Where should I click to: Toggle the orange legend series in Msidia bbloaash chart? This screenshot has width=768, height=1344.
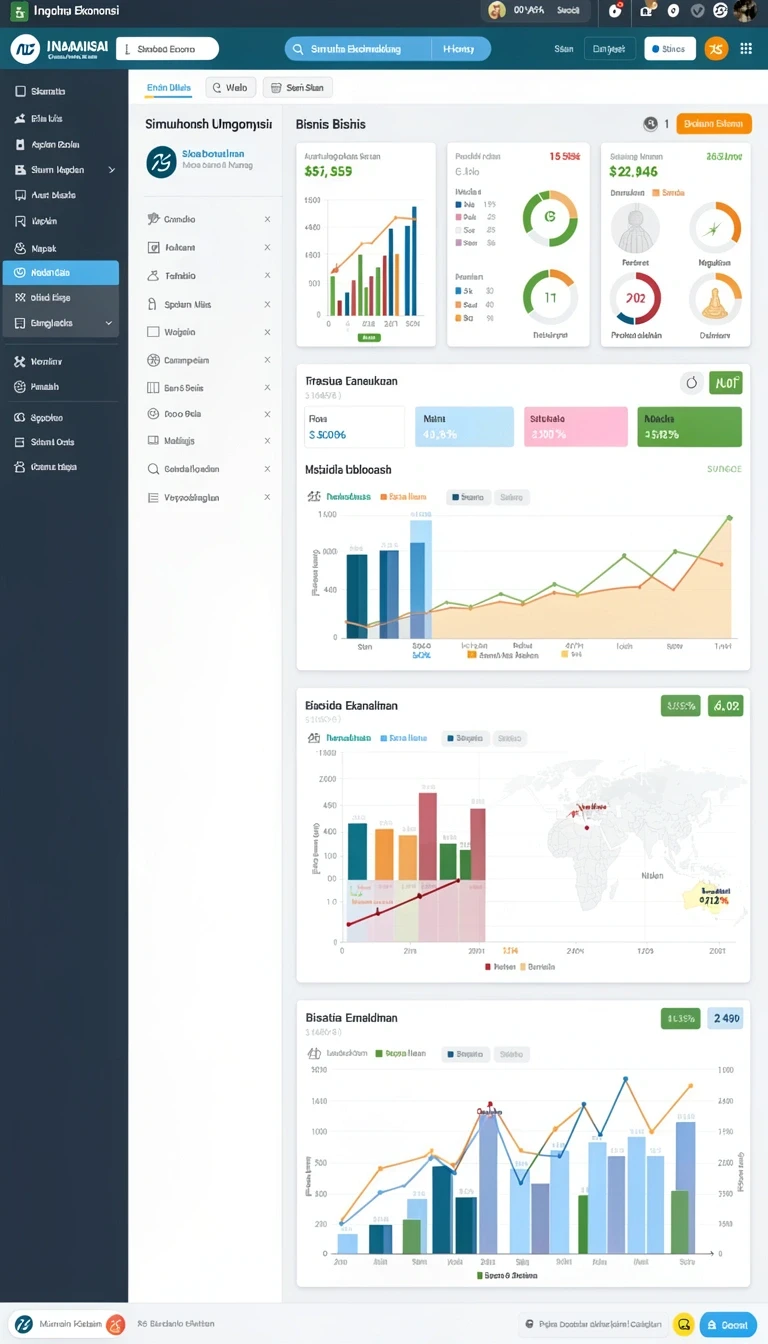[403, 496]
